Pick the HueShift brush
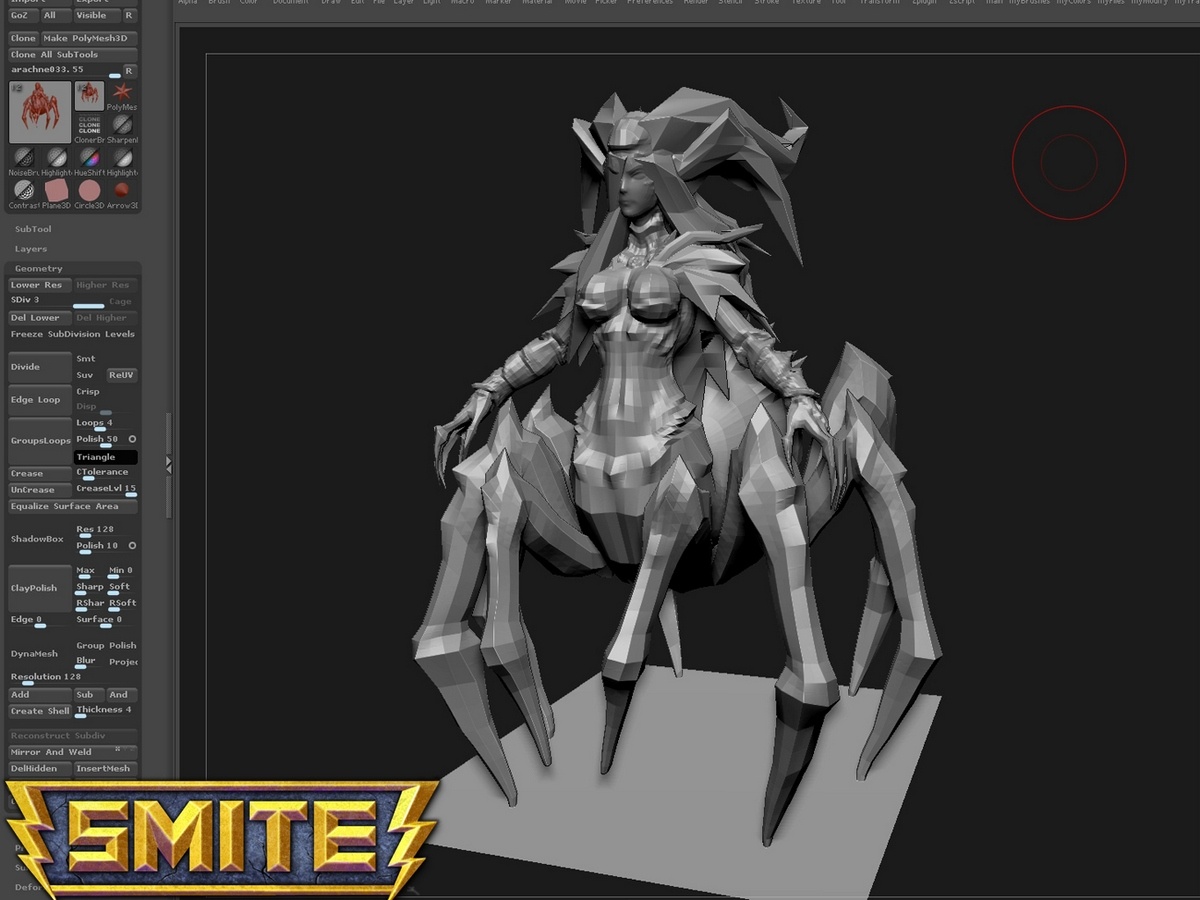This screenshot has height=900, width=1200. click(89, 158)
